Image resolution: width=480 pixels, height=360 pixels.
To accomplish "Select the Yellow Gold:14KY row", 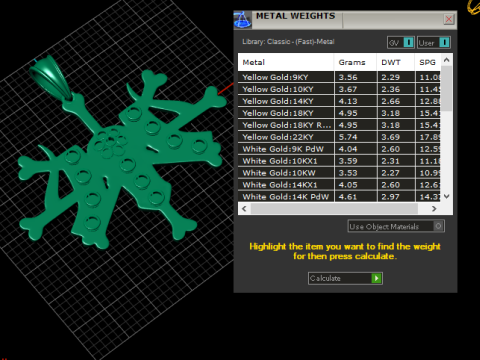I will point(339,101).
